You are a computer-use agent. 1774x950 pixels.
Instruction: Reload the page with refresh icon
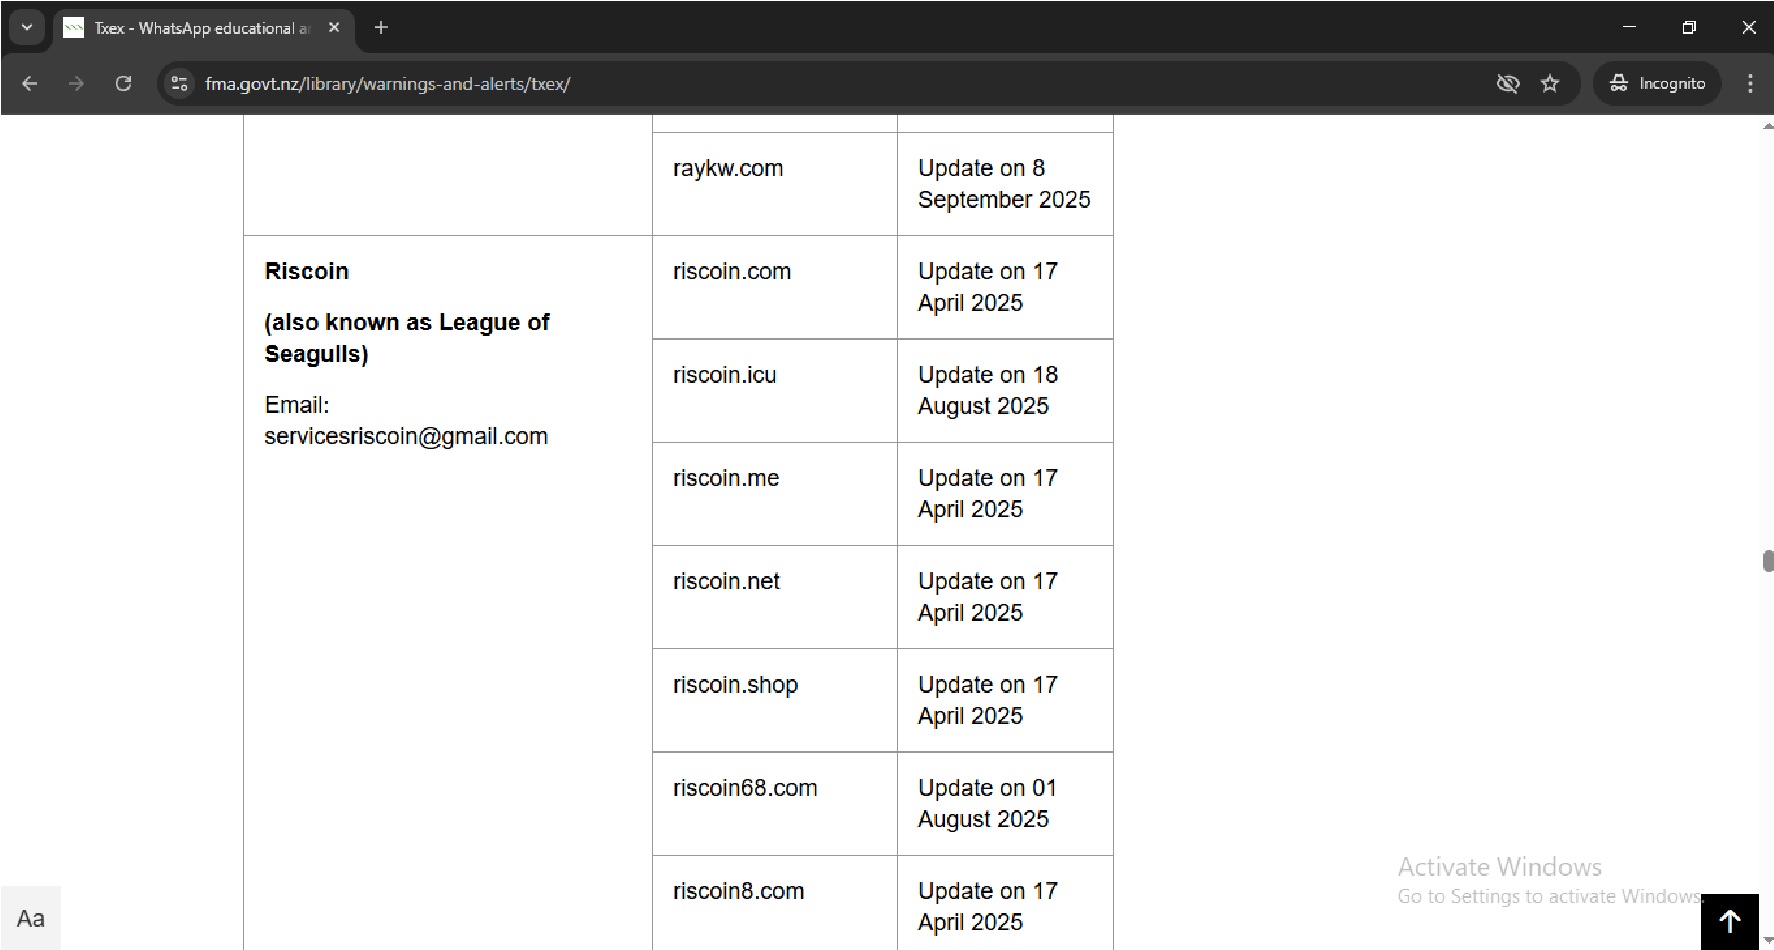tap(123, 84)
